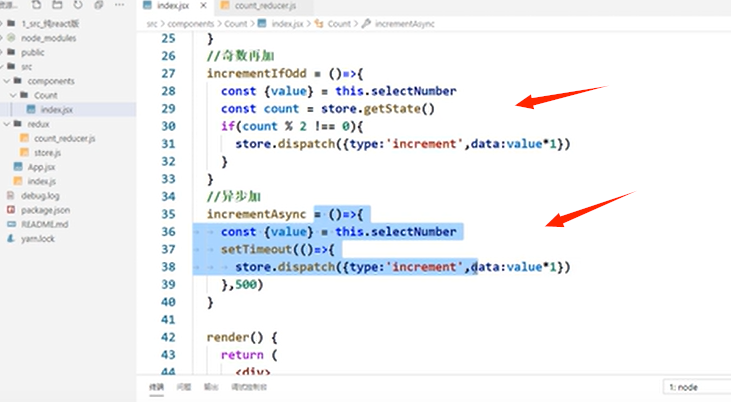This screenshot has width=731, height=402.
Task: Click 'store.getState()' on line 29
Action: 378,109
